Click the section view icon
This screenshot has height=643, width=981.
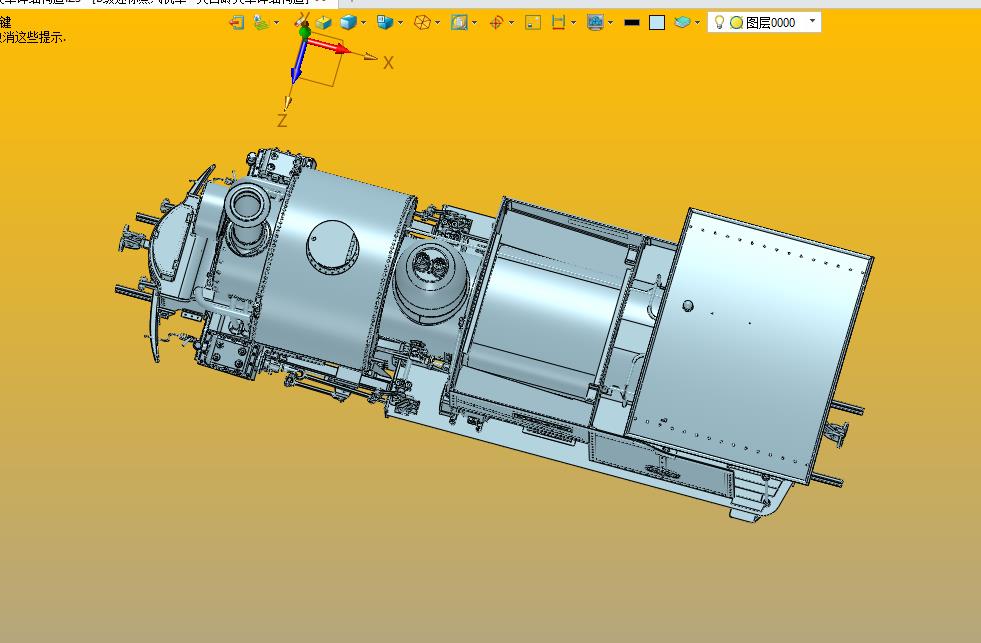459,23
